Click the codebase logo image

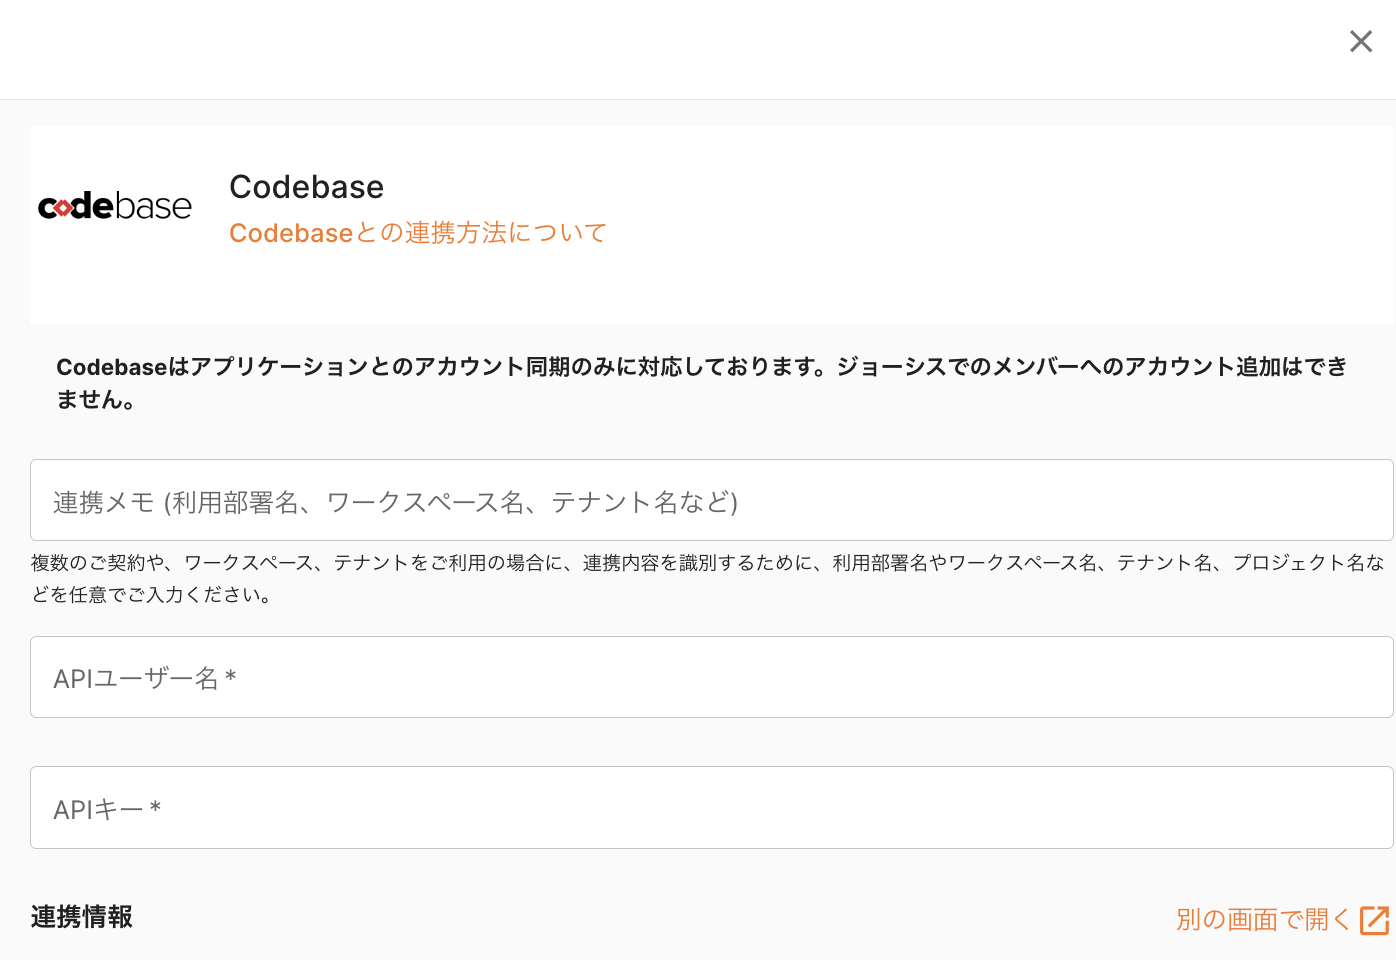(x=114, y=206)
